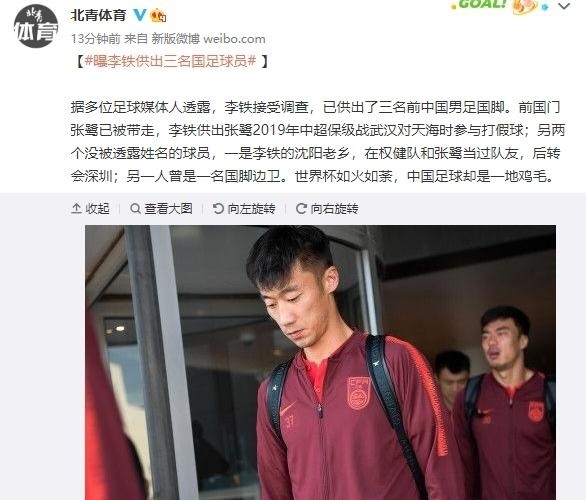Click the collapse arrow icon beside 收起
Viewport: 586px width, 500px height.
(x=76, y=208)
